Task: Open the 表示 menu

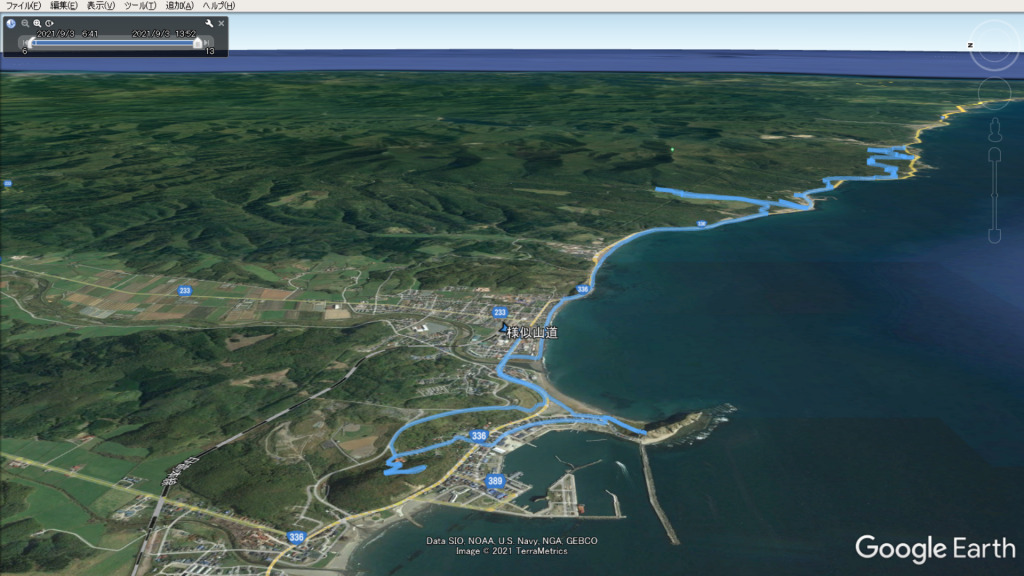Action: (x=101, y=6)
